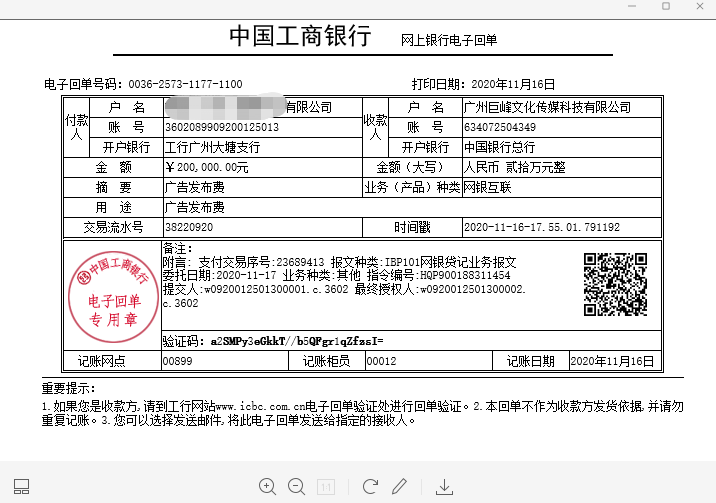Maximize the image viewer window

tap(666, 7)
